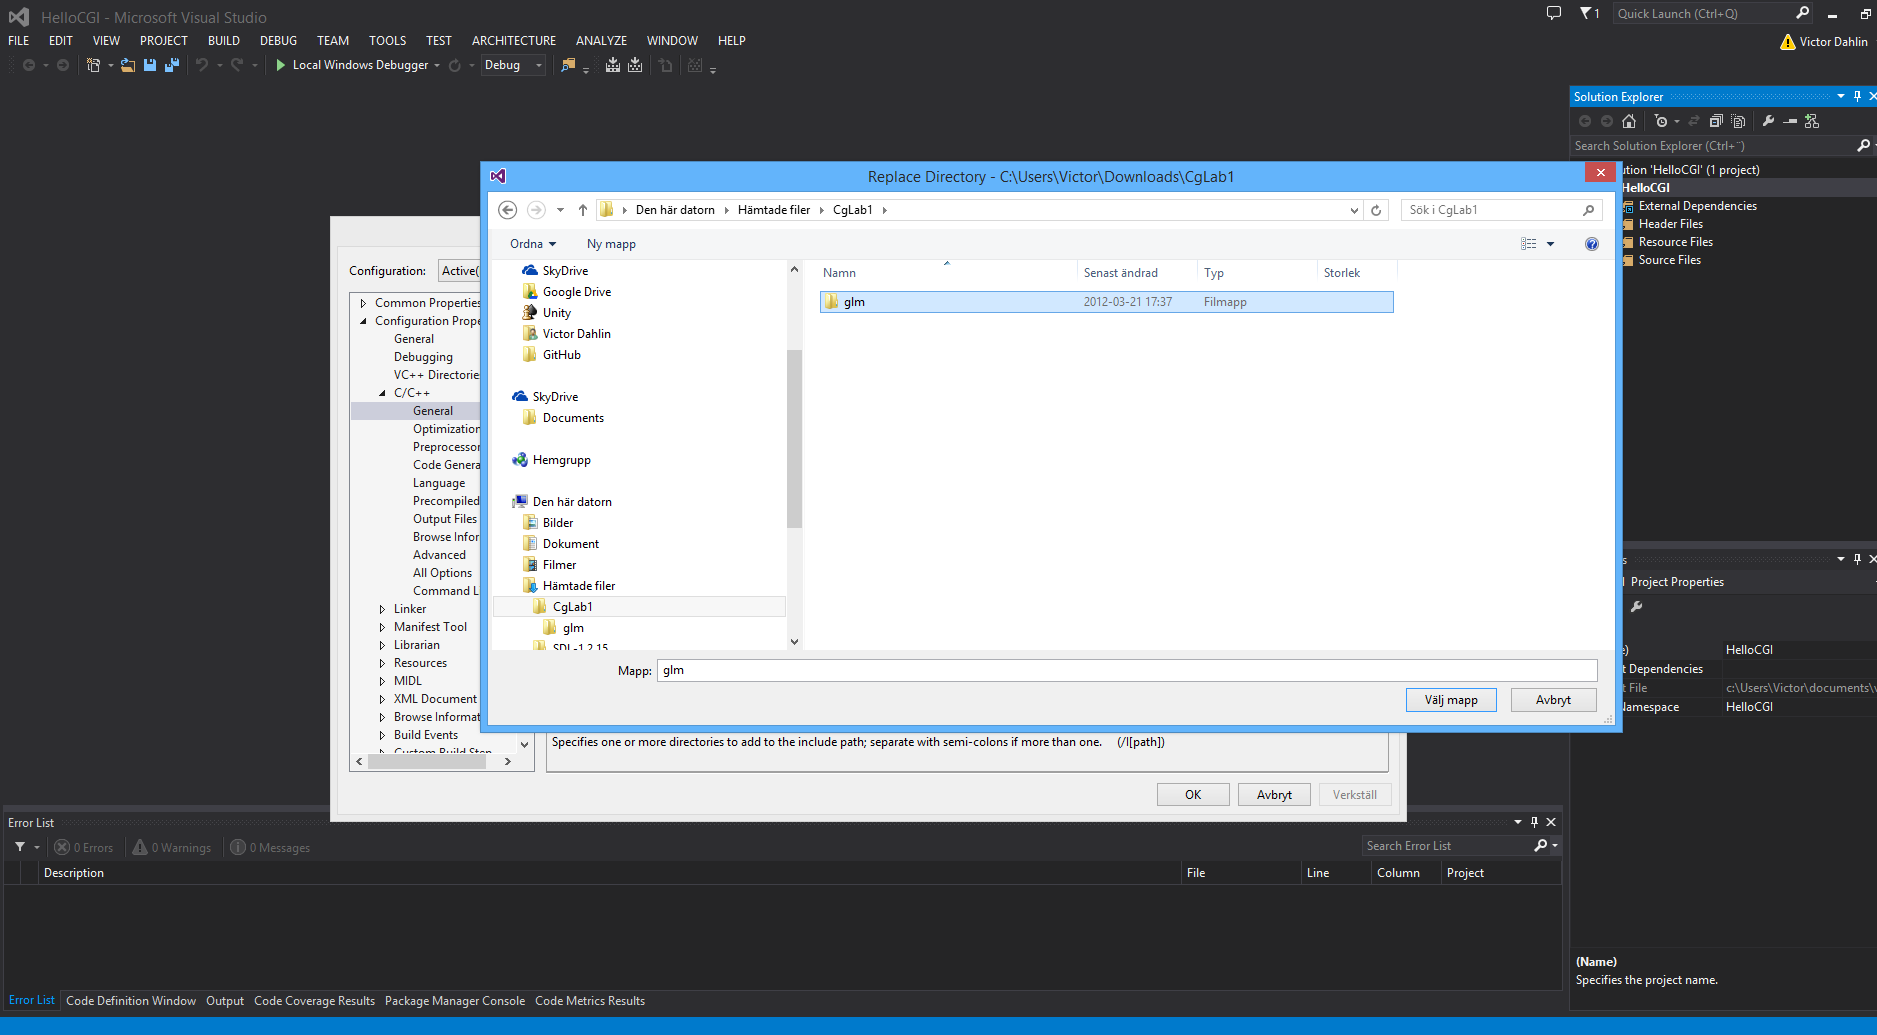Viewport: 1877px width, 1035px height.
Task: Click Hämtade filer in the breadcrumb path
Action: point(774,210)
